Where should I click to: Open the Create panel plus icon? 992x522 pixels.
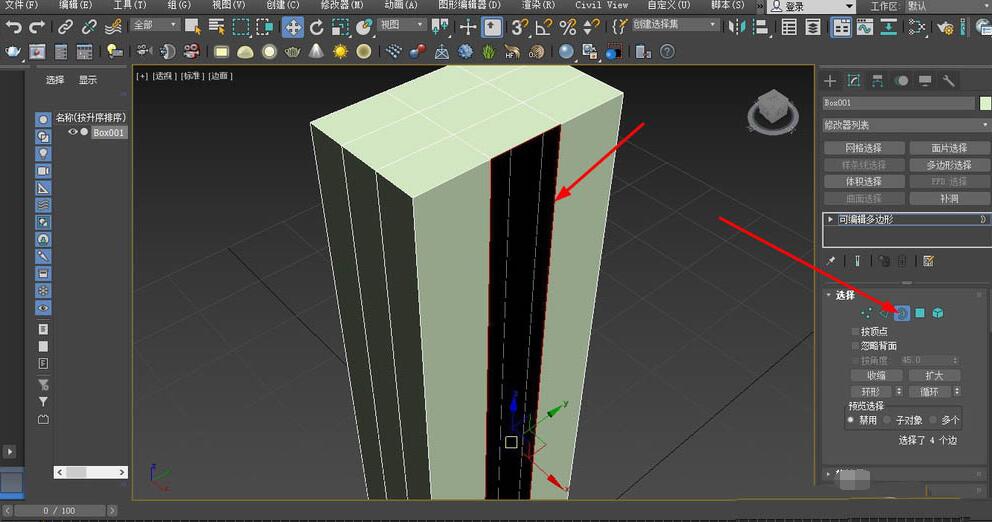point(830,80)
